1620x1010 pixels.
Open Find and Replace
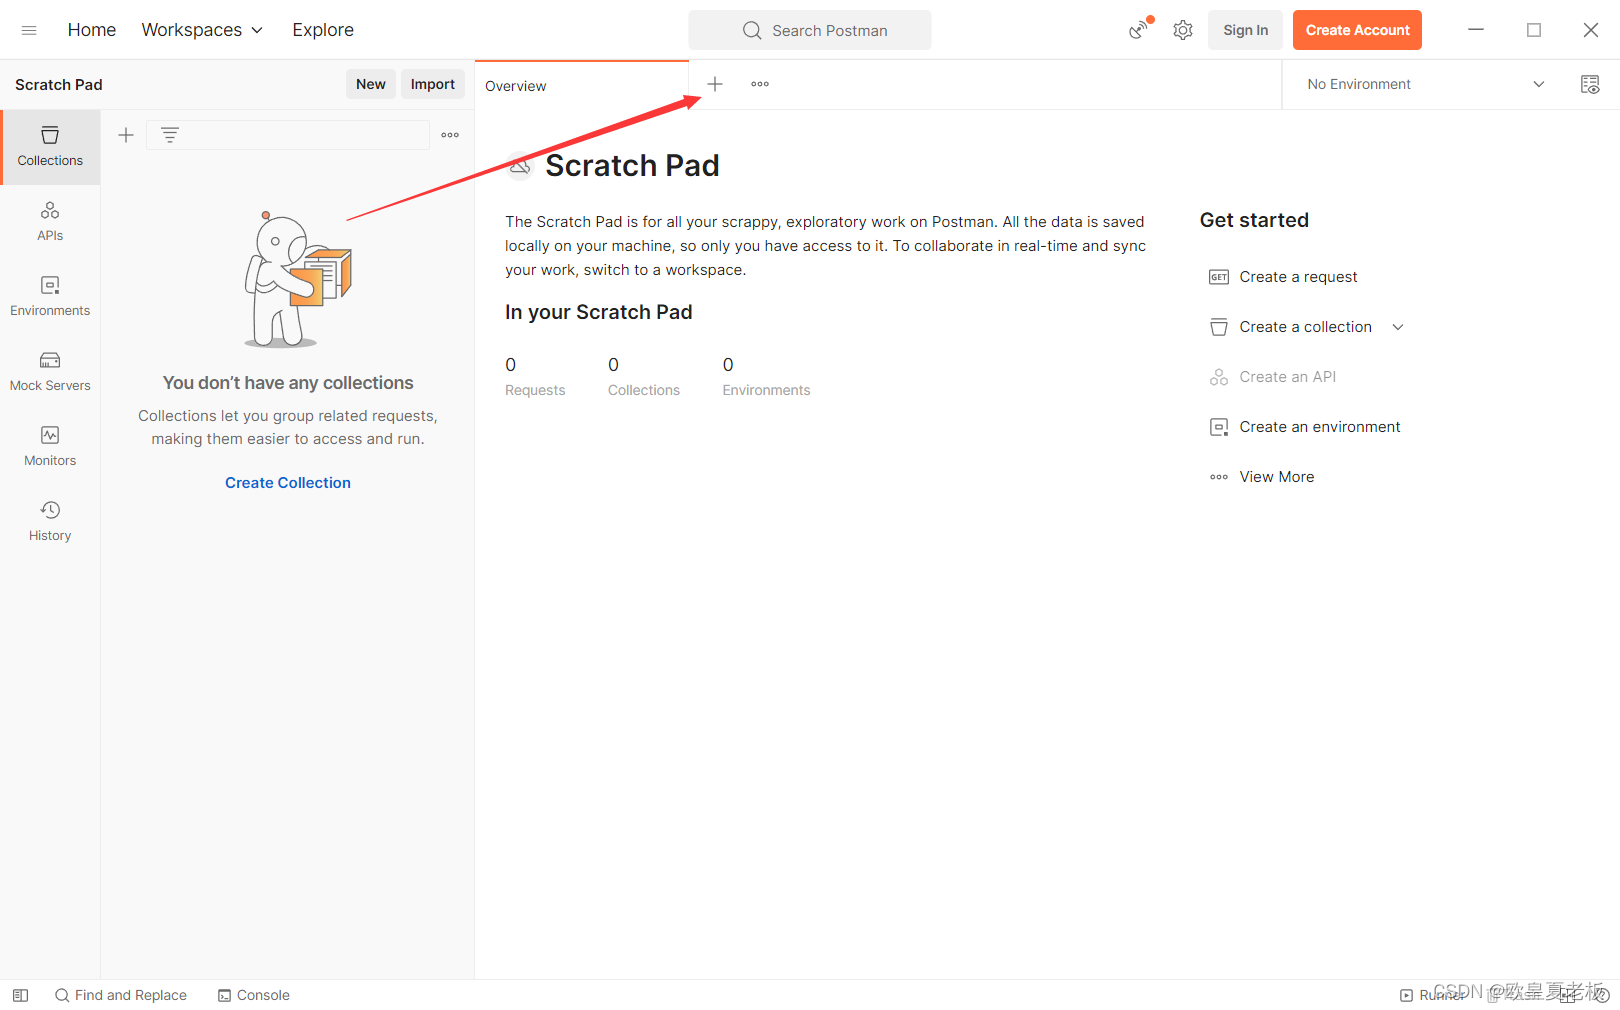(121, 995)
